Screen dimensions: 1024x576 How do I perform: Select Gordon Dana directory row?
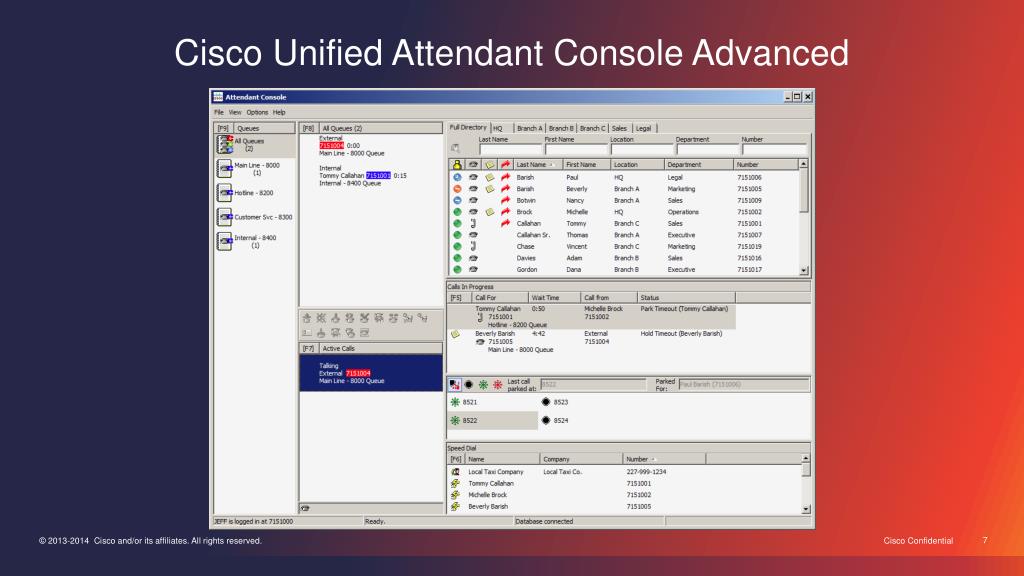(624, 270)
